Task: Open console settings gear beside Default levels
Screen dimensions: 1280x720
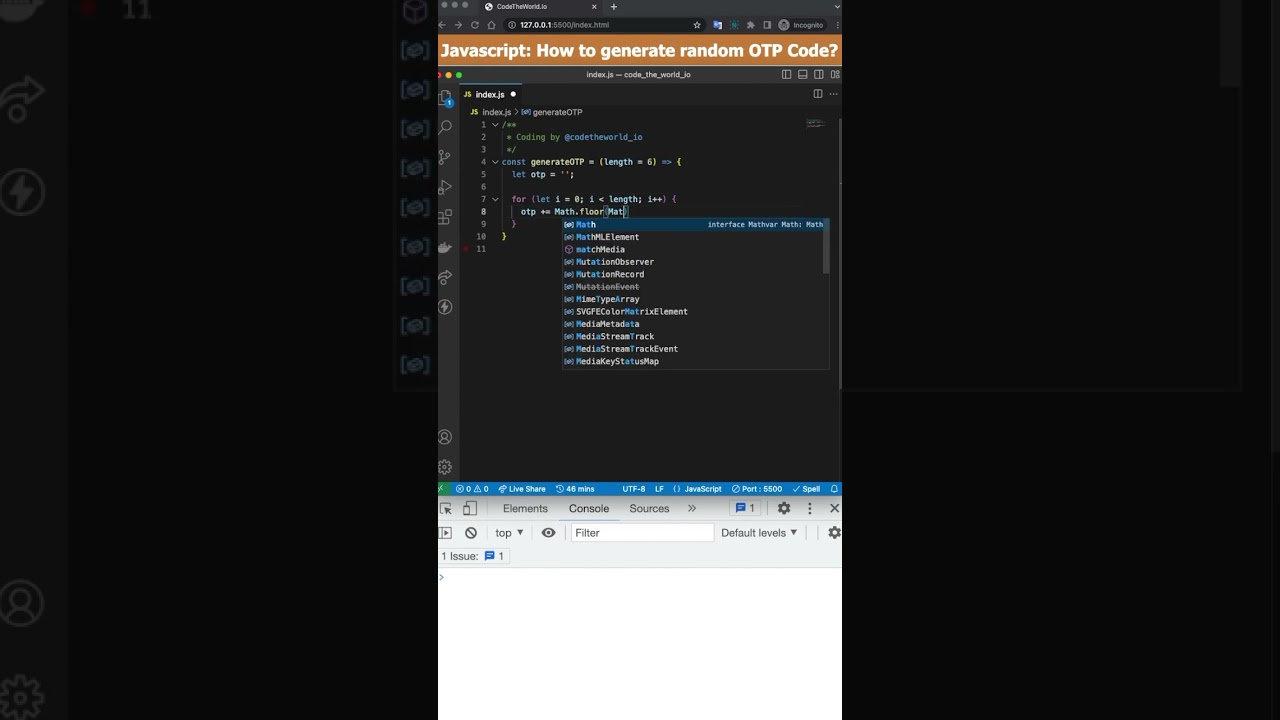Action: click(834, 533)
